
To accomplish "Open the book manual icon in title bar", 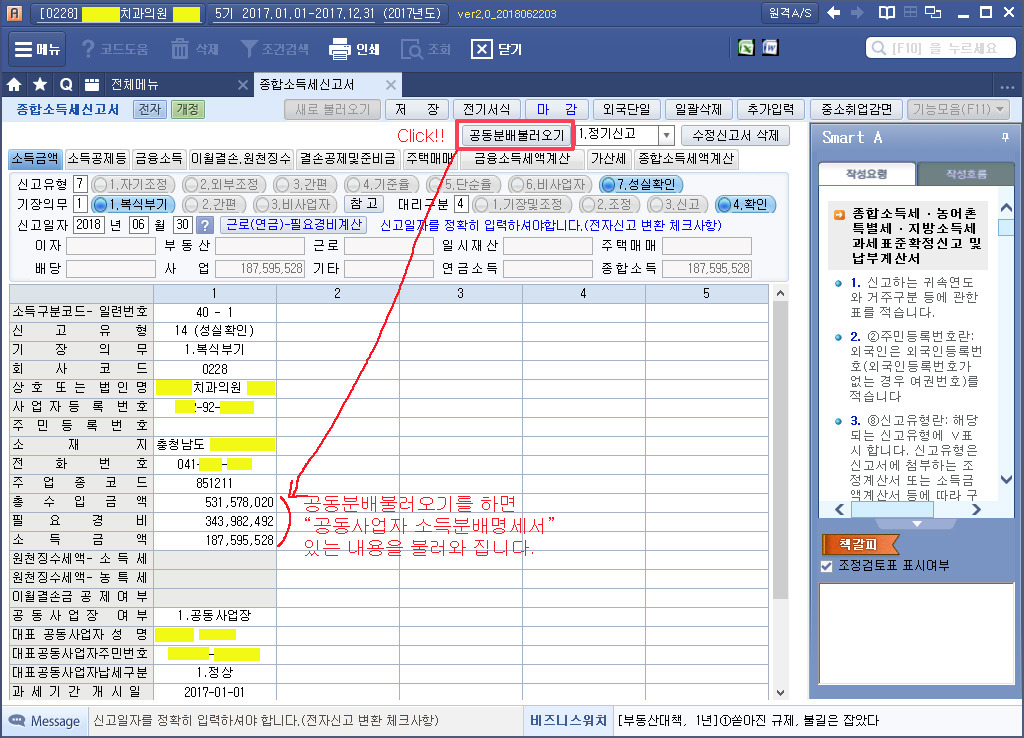I will [x=886, y=12].
